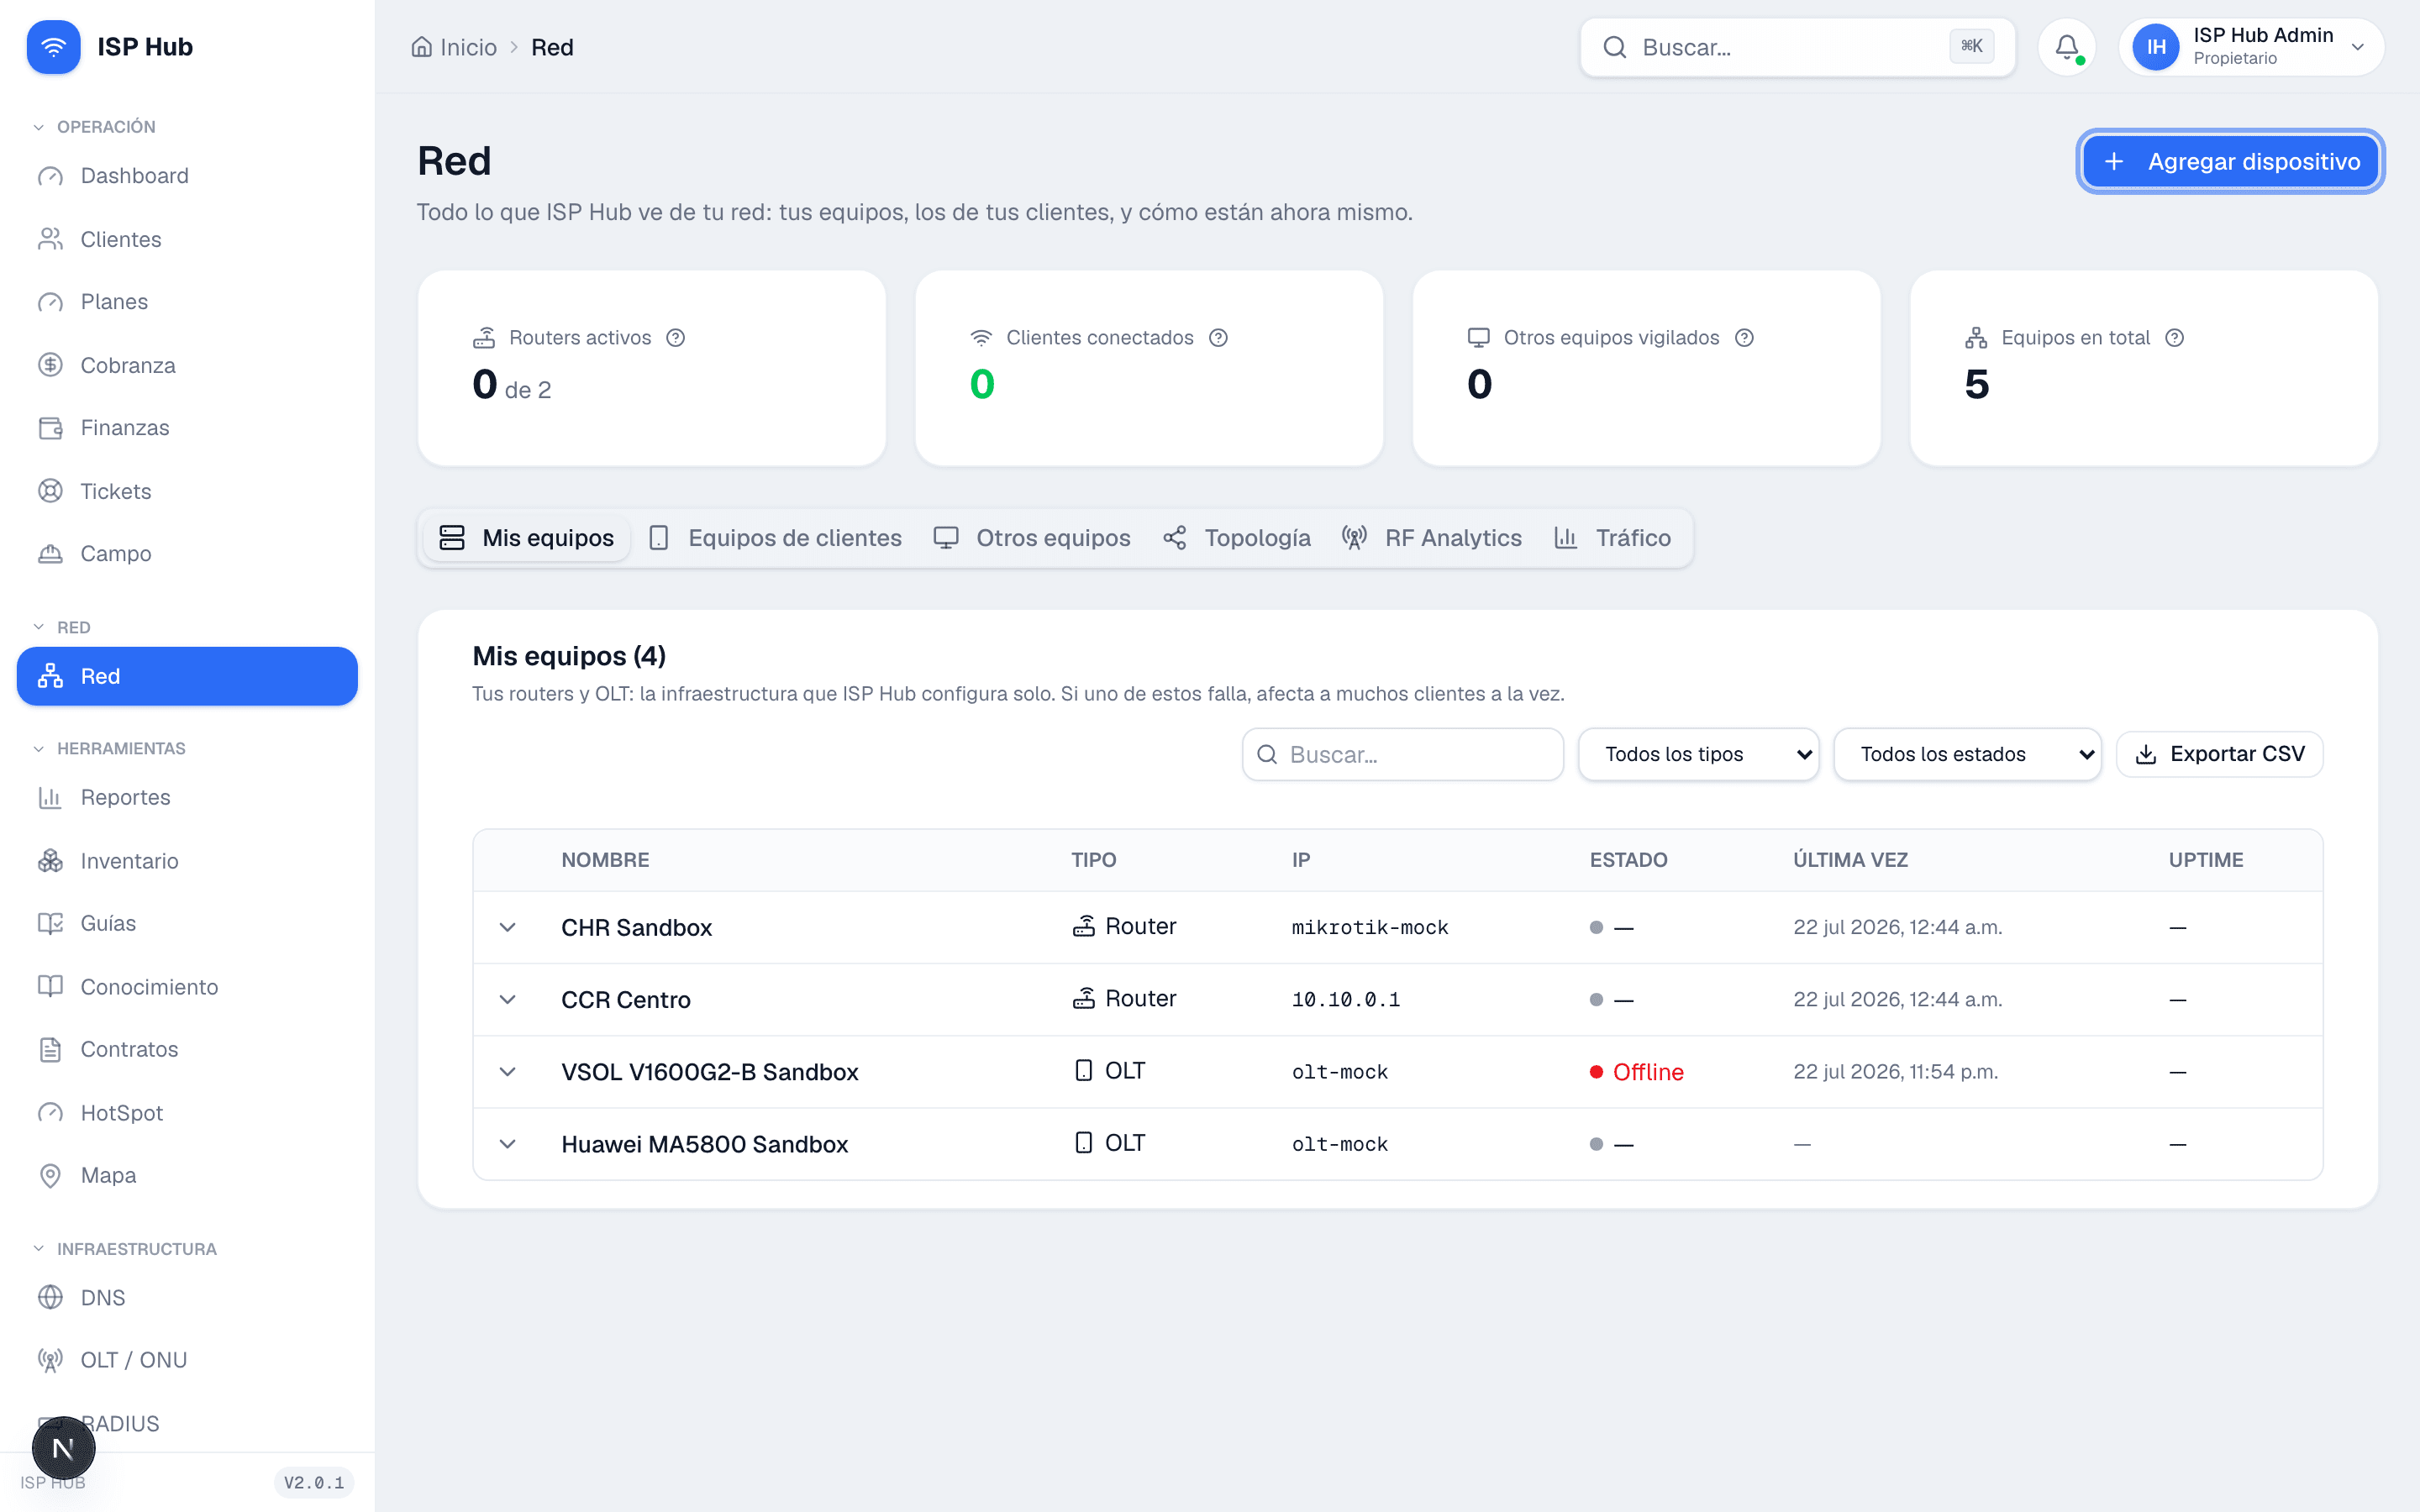2420x1512 pixels.
Task: Switch to the Tráfico tab
Action: pyautogui.click(x=1612, y=538)
